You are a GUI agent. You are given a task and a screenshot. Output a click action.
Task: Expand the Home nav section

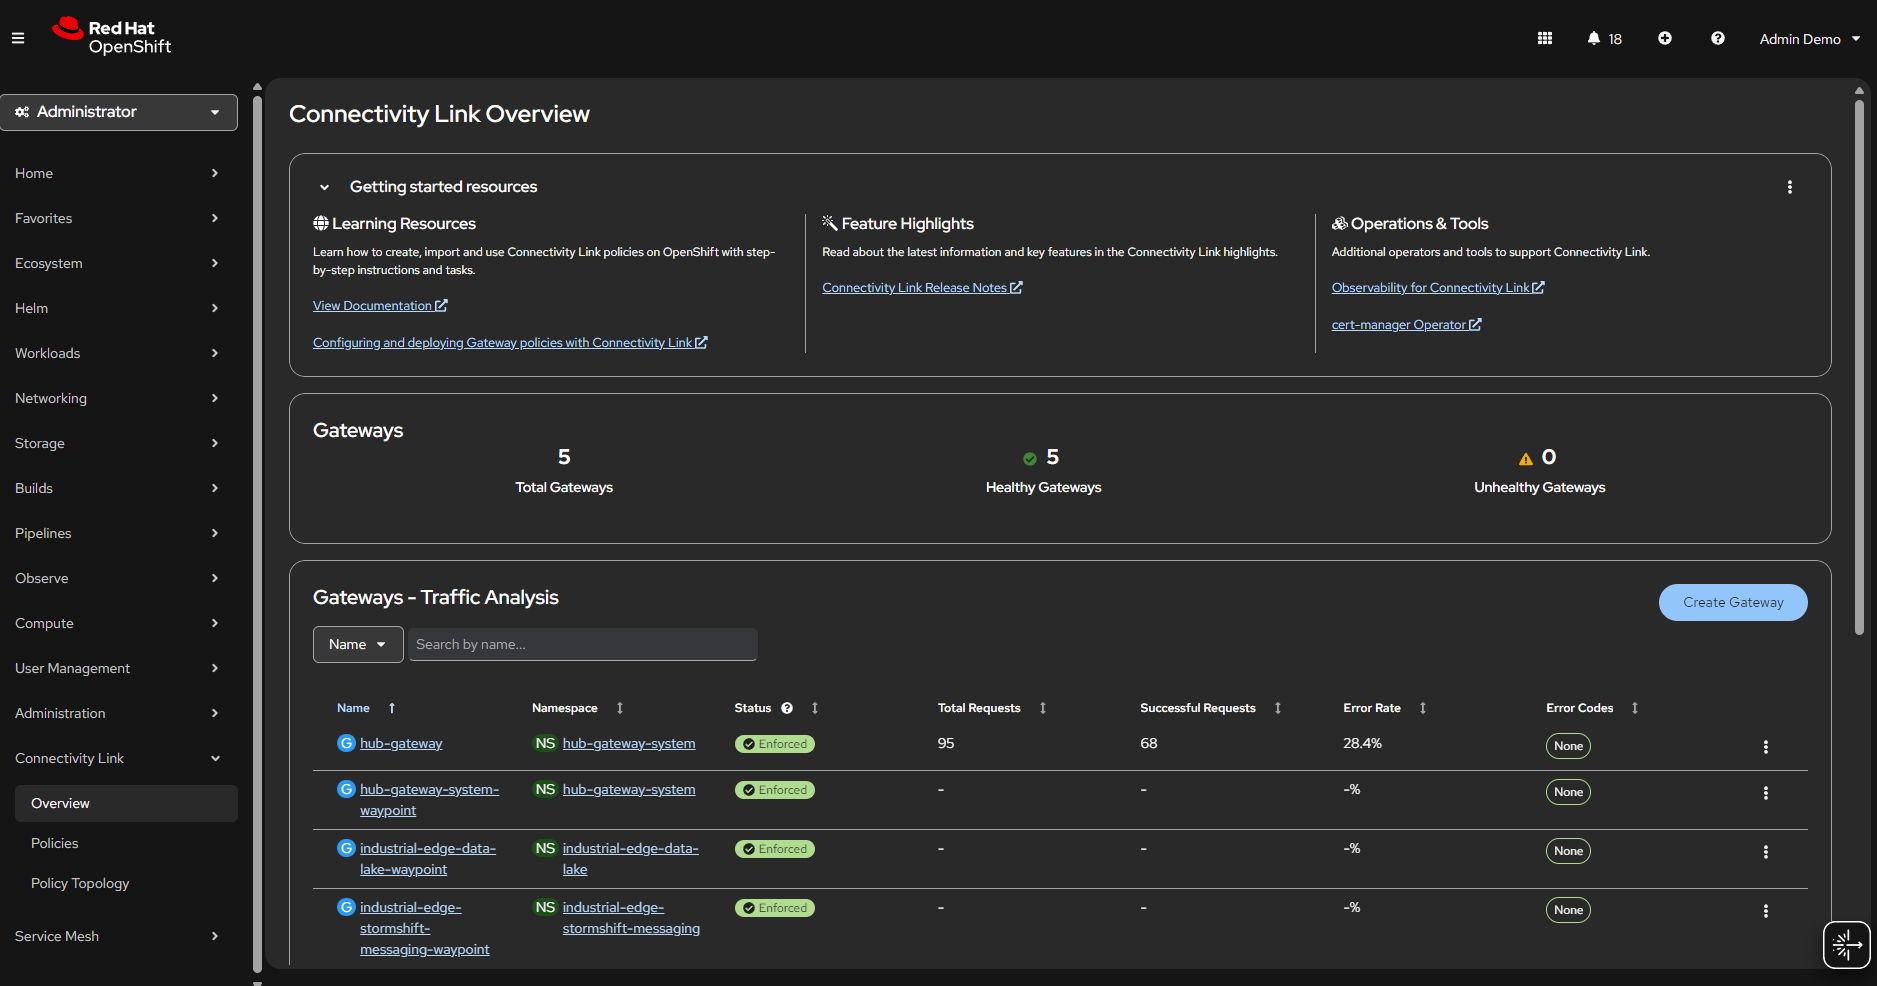119,173
